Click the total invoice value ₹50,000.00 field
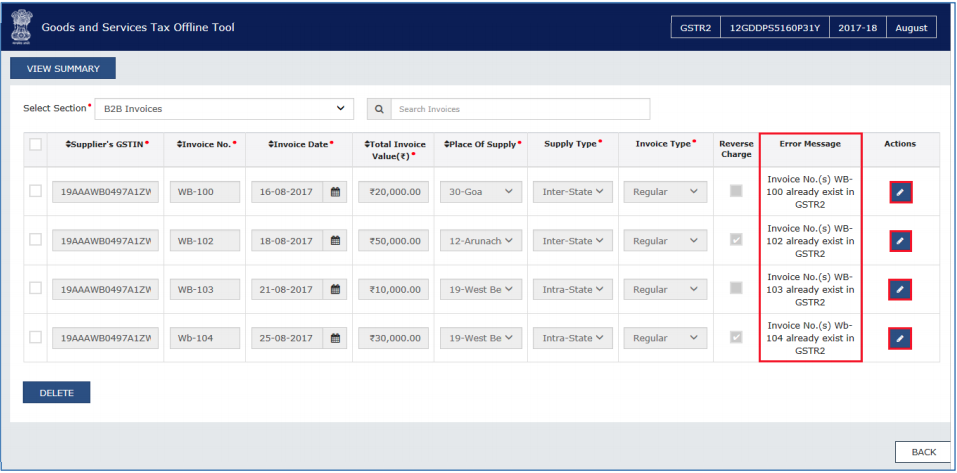This screenshot has width=957, height=473. (x=394, y=240)
